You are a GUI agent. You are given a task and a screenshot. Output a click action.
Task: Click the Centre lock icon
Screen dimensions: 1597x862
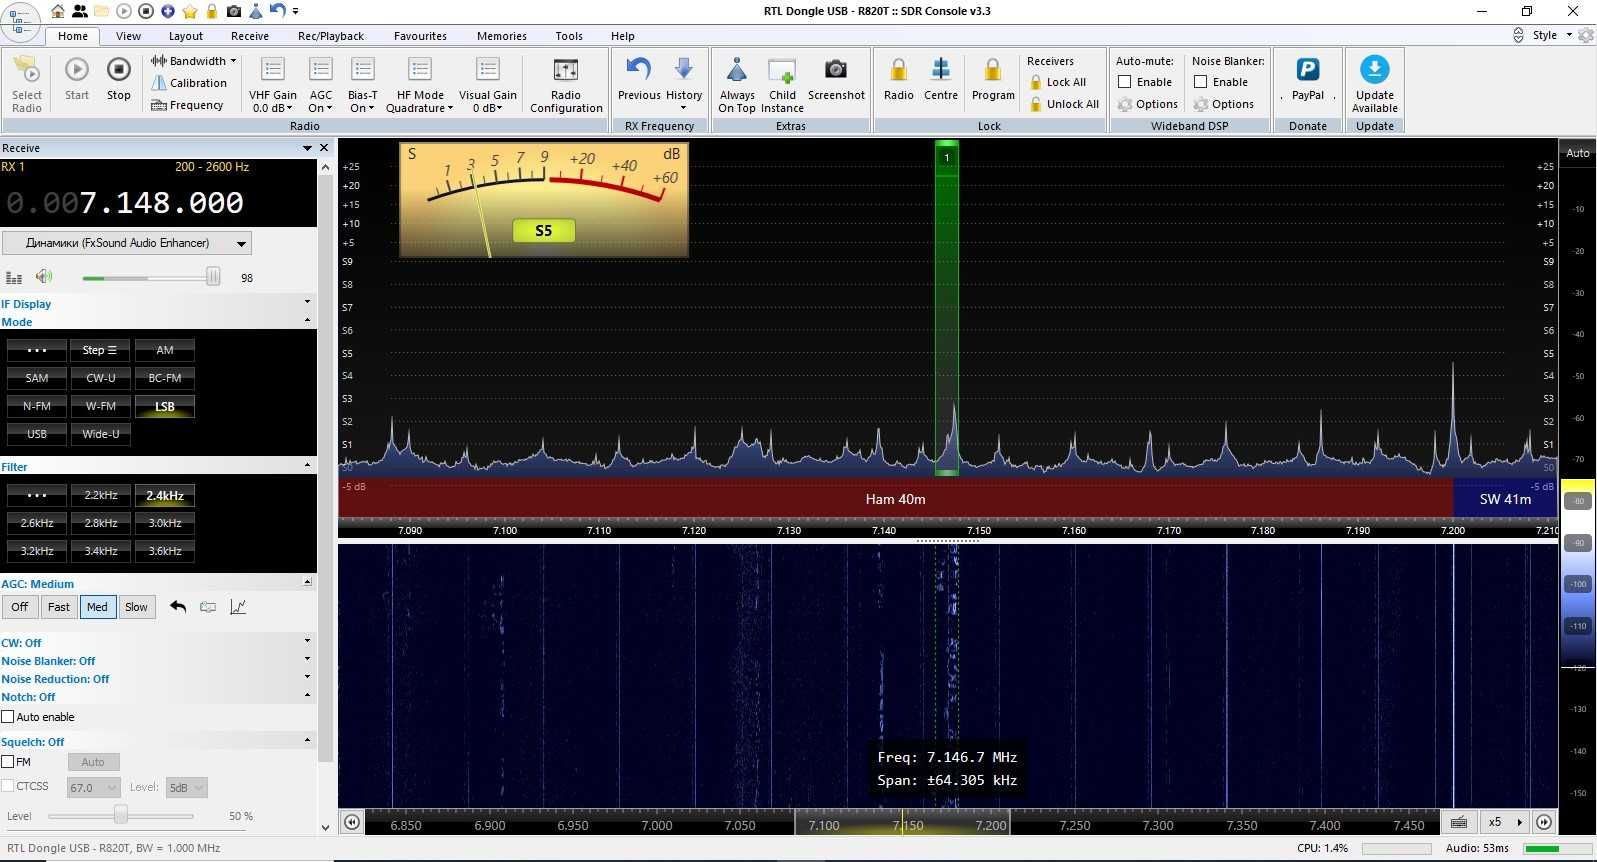coord(941,79)
